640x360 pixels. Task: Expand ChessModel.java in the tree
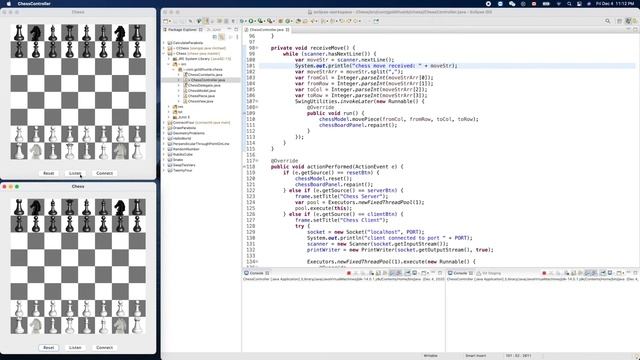click(179, 91)
